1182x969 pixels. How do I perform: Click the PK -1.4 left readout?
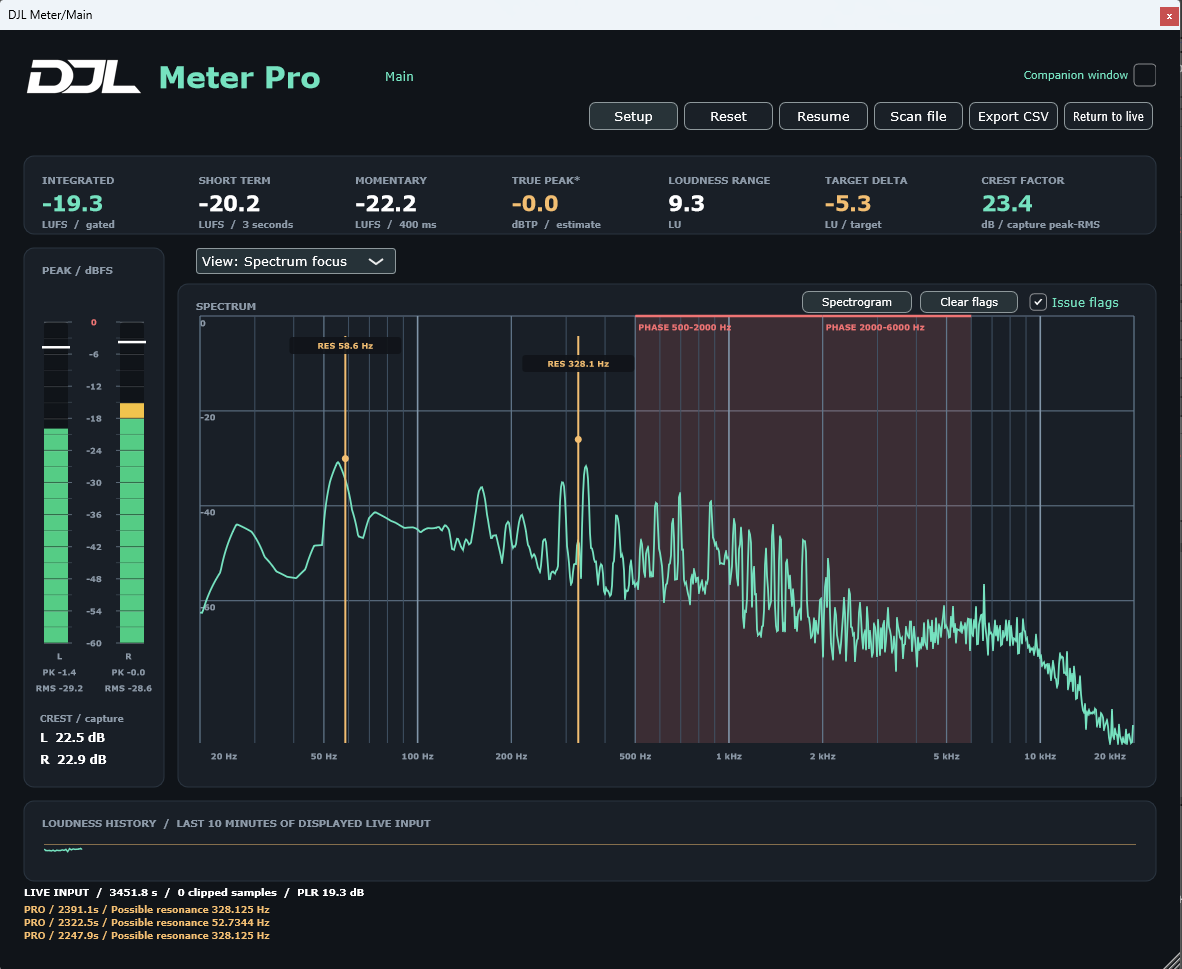point(59,672)
